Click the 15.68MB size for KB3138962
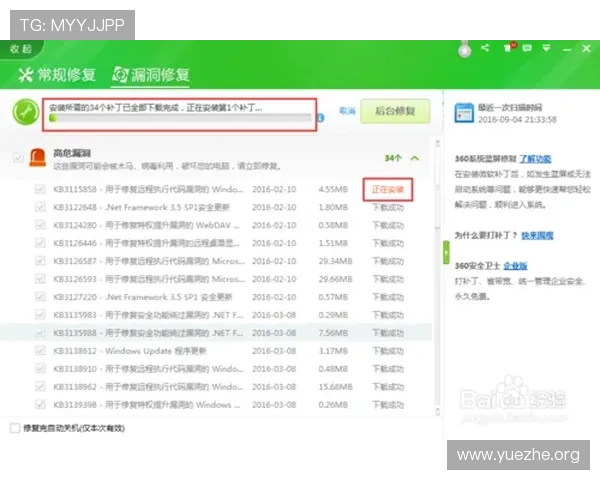 pos(335,387)
